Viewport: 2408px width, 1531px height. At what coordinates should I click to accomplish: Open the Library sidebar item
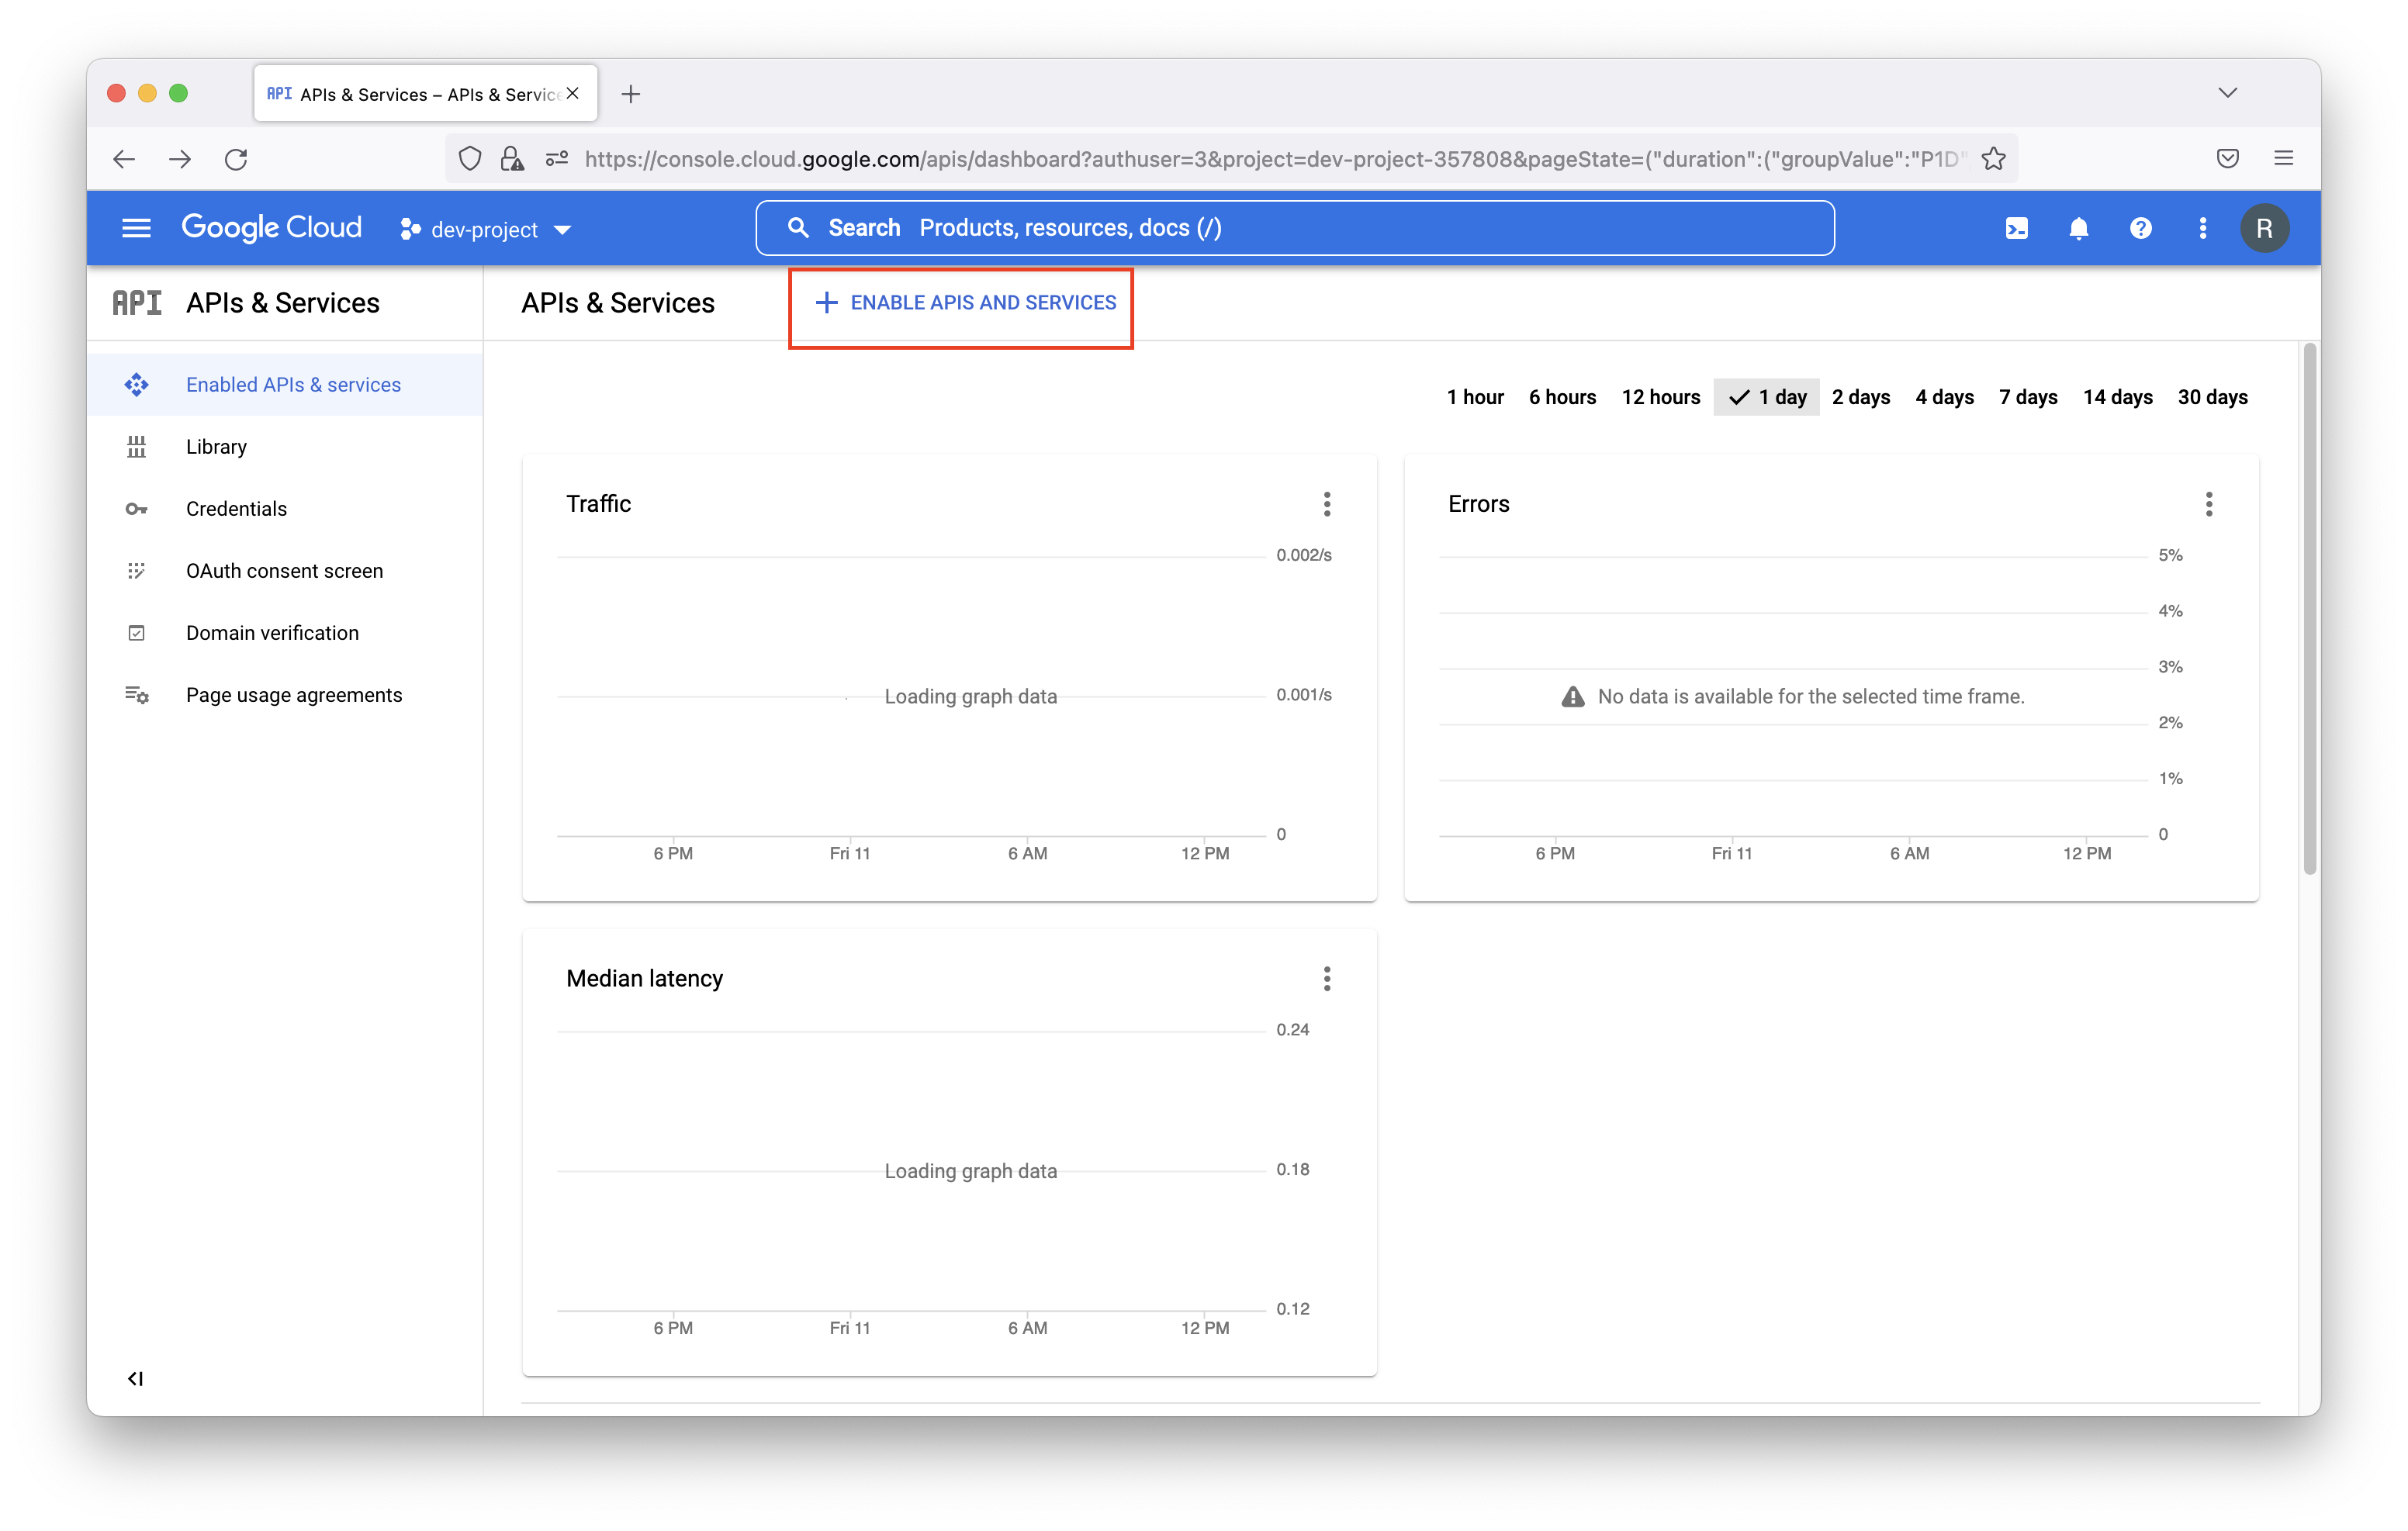click(285, 447)
